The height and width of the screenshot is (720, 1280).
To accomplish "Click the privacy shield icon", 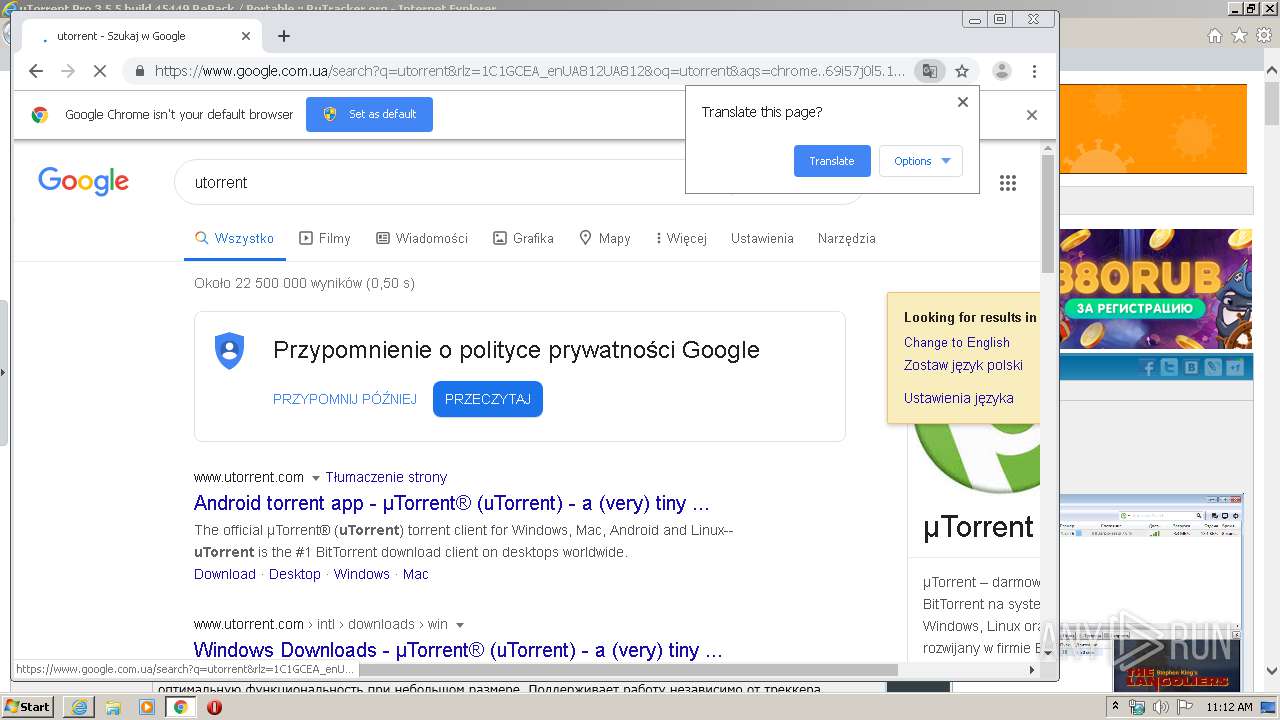I will (x=230, y=351).
